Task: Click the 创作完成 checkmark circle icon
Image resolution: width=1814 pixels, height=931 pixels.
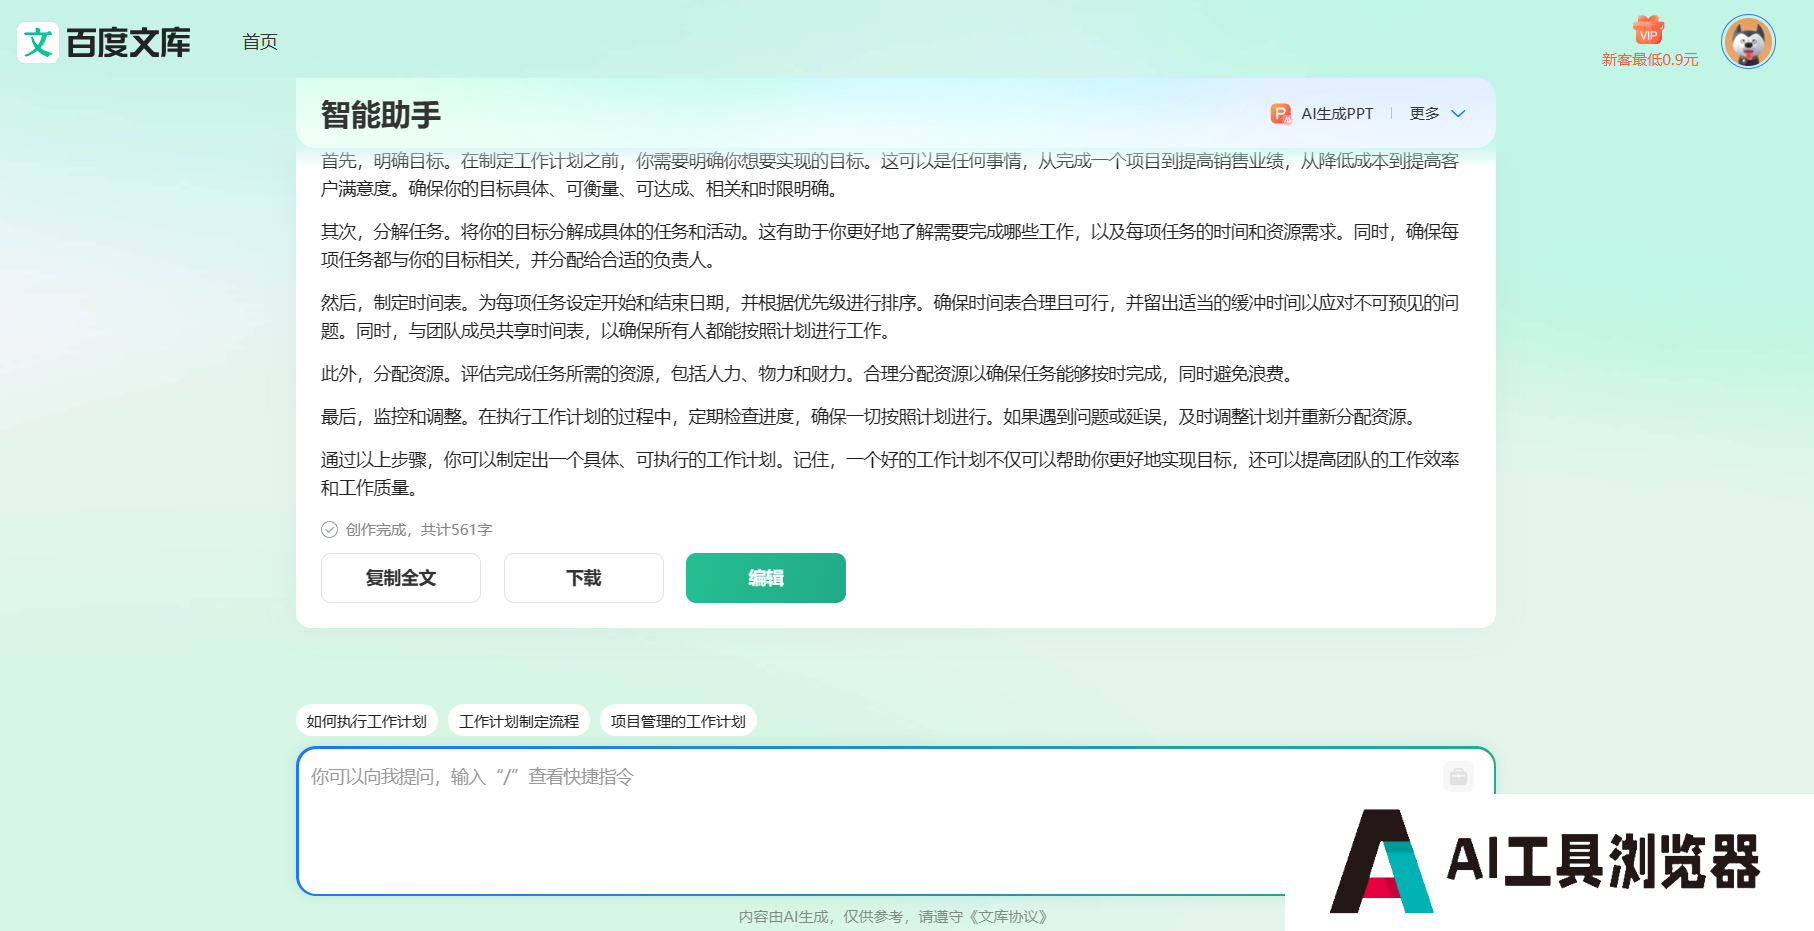Action: pyautogui.click(x=329, y=530)
